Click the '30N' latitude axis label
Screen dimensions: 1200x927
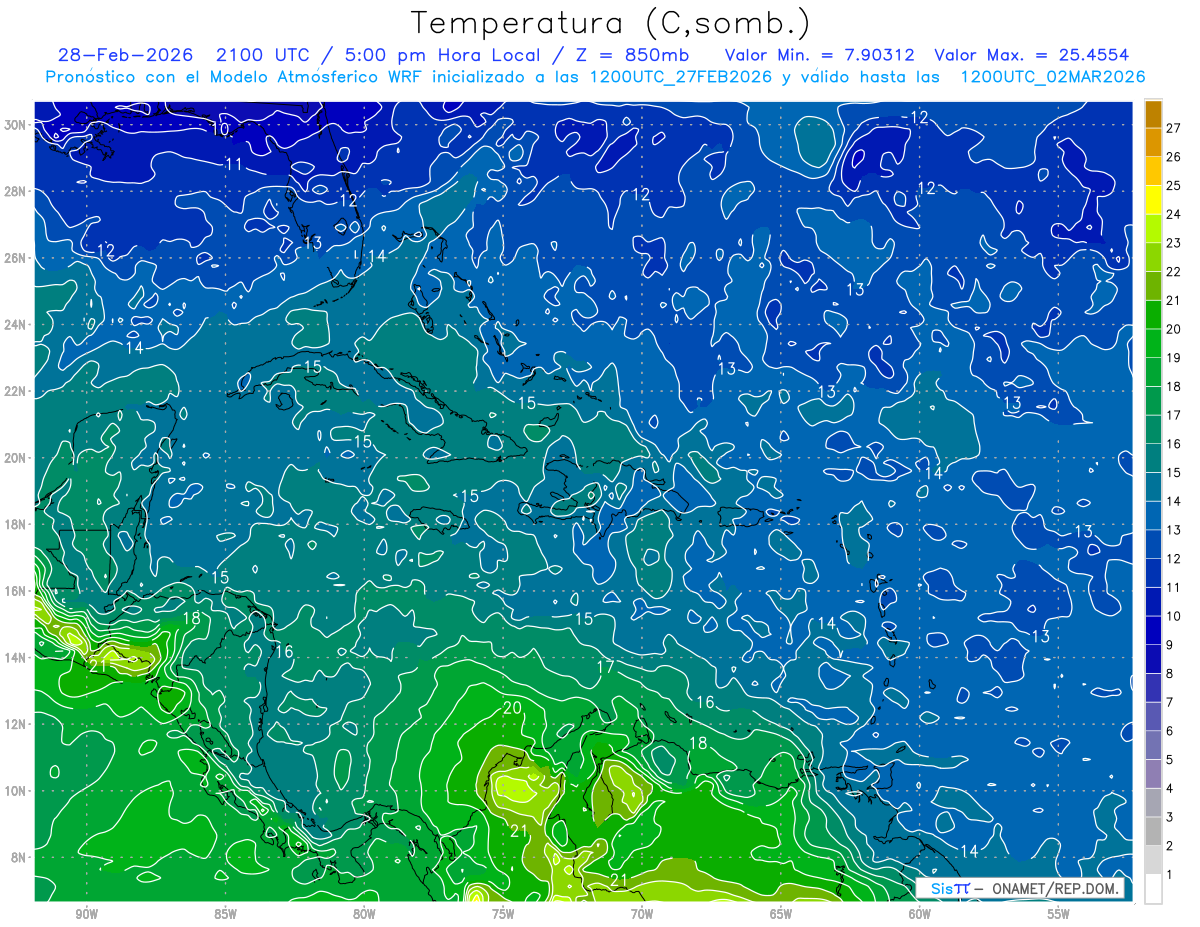pyautogui.click(x=16, y=125)
